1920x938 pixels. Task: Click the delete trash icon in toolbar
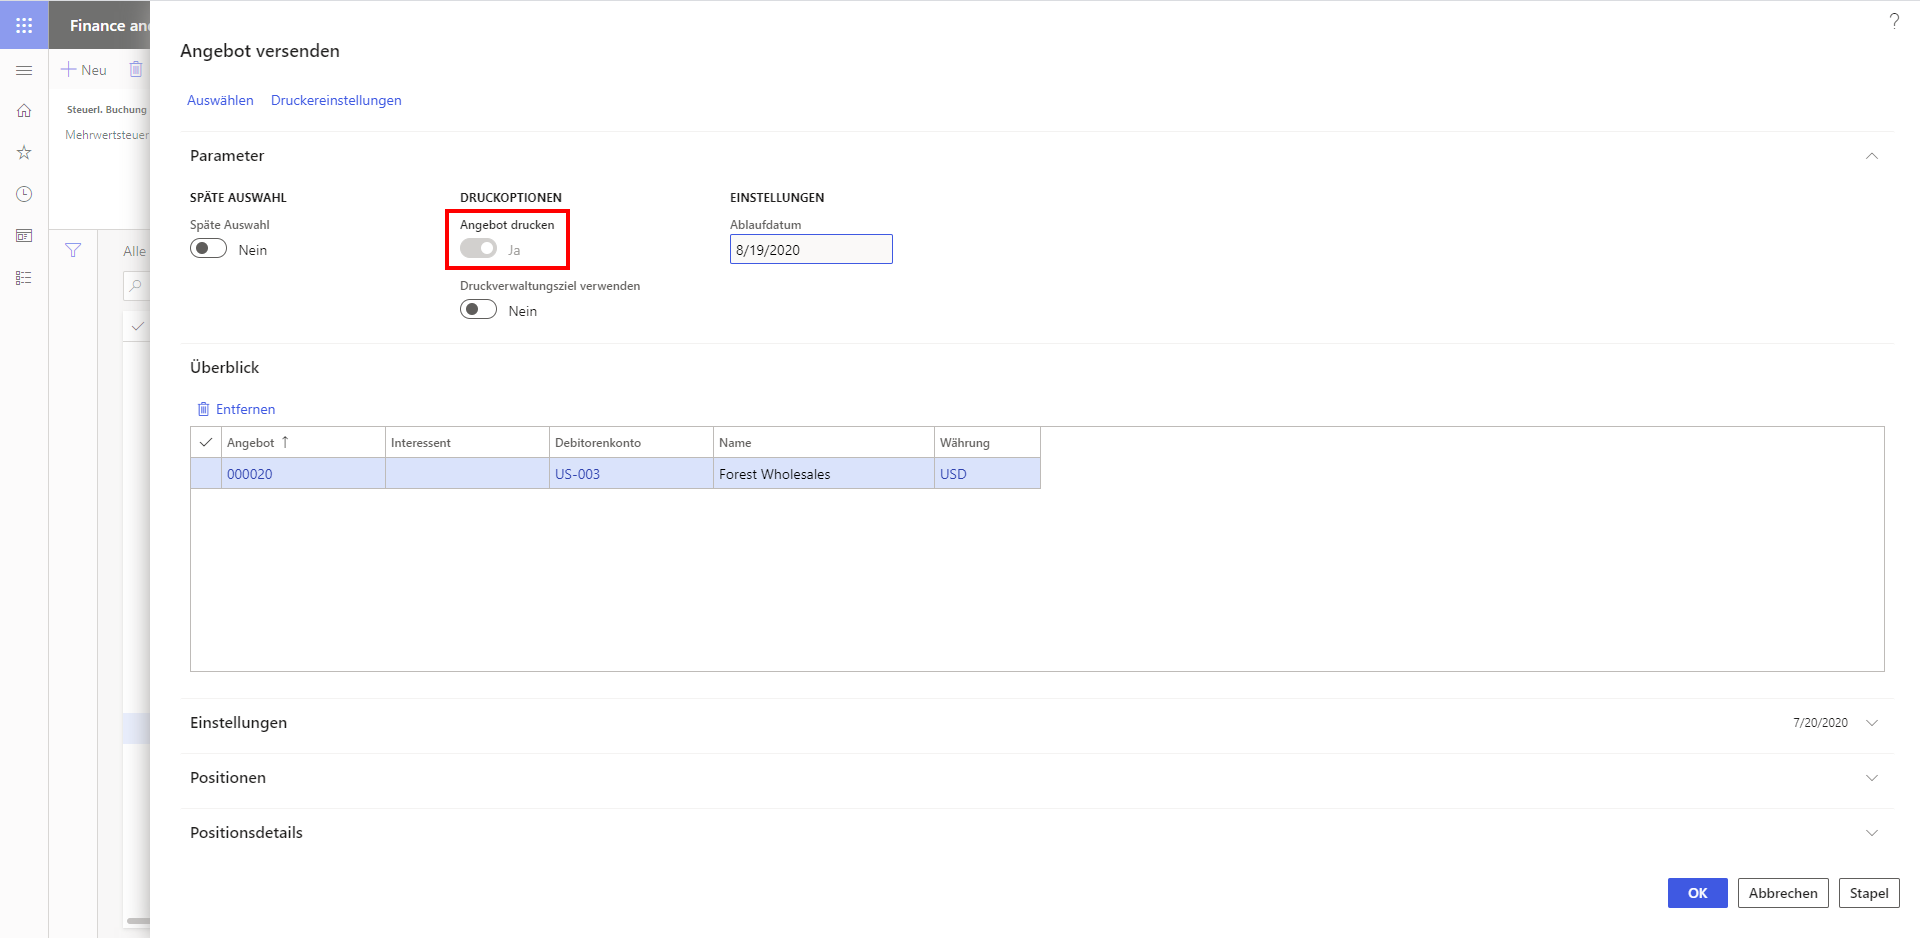pyautogui.click(x=136, y=69)
